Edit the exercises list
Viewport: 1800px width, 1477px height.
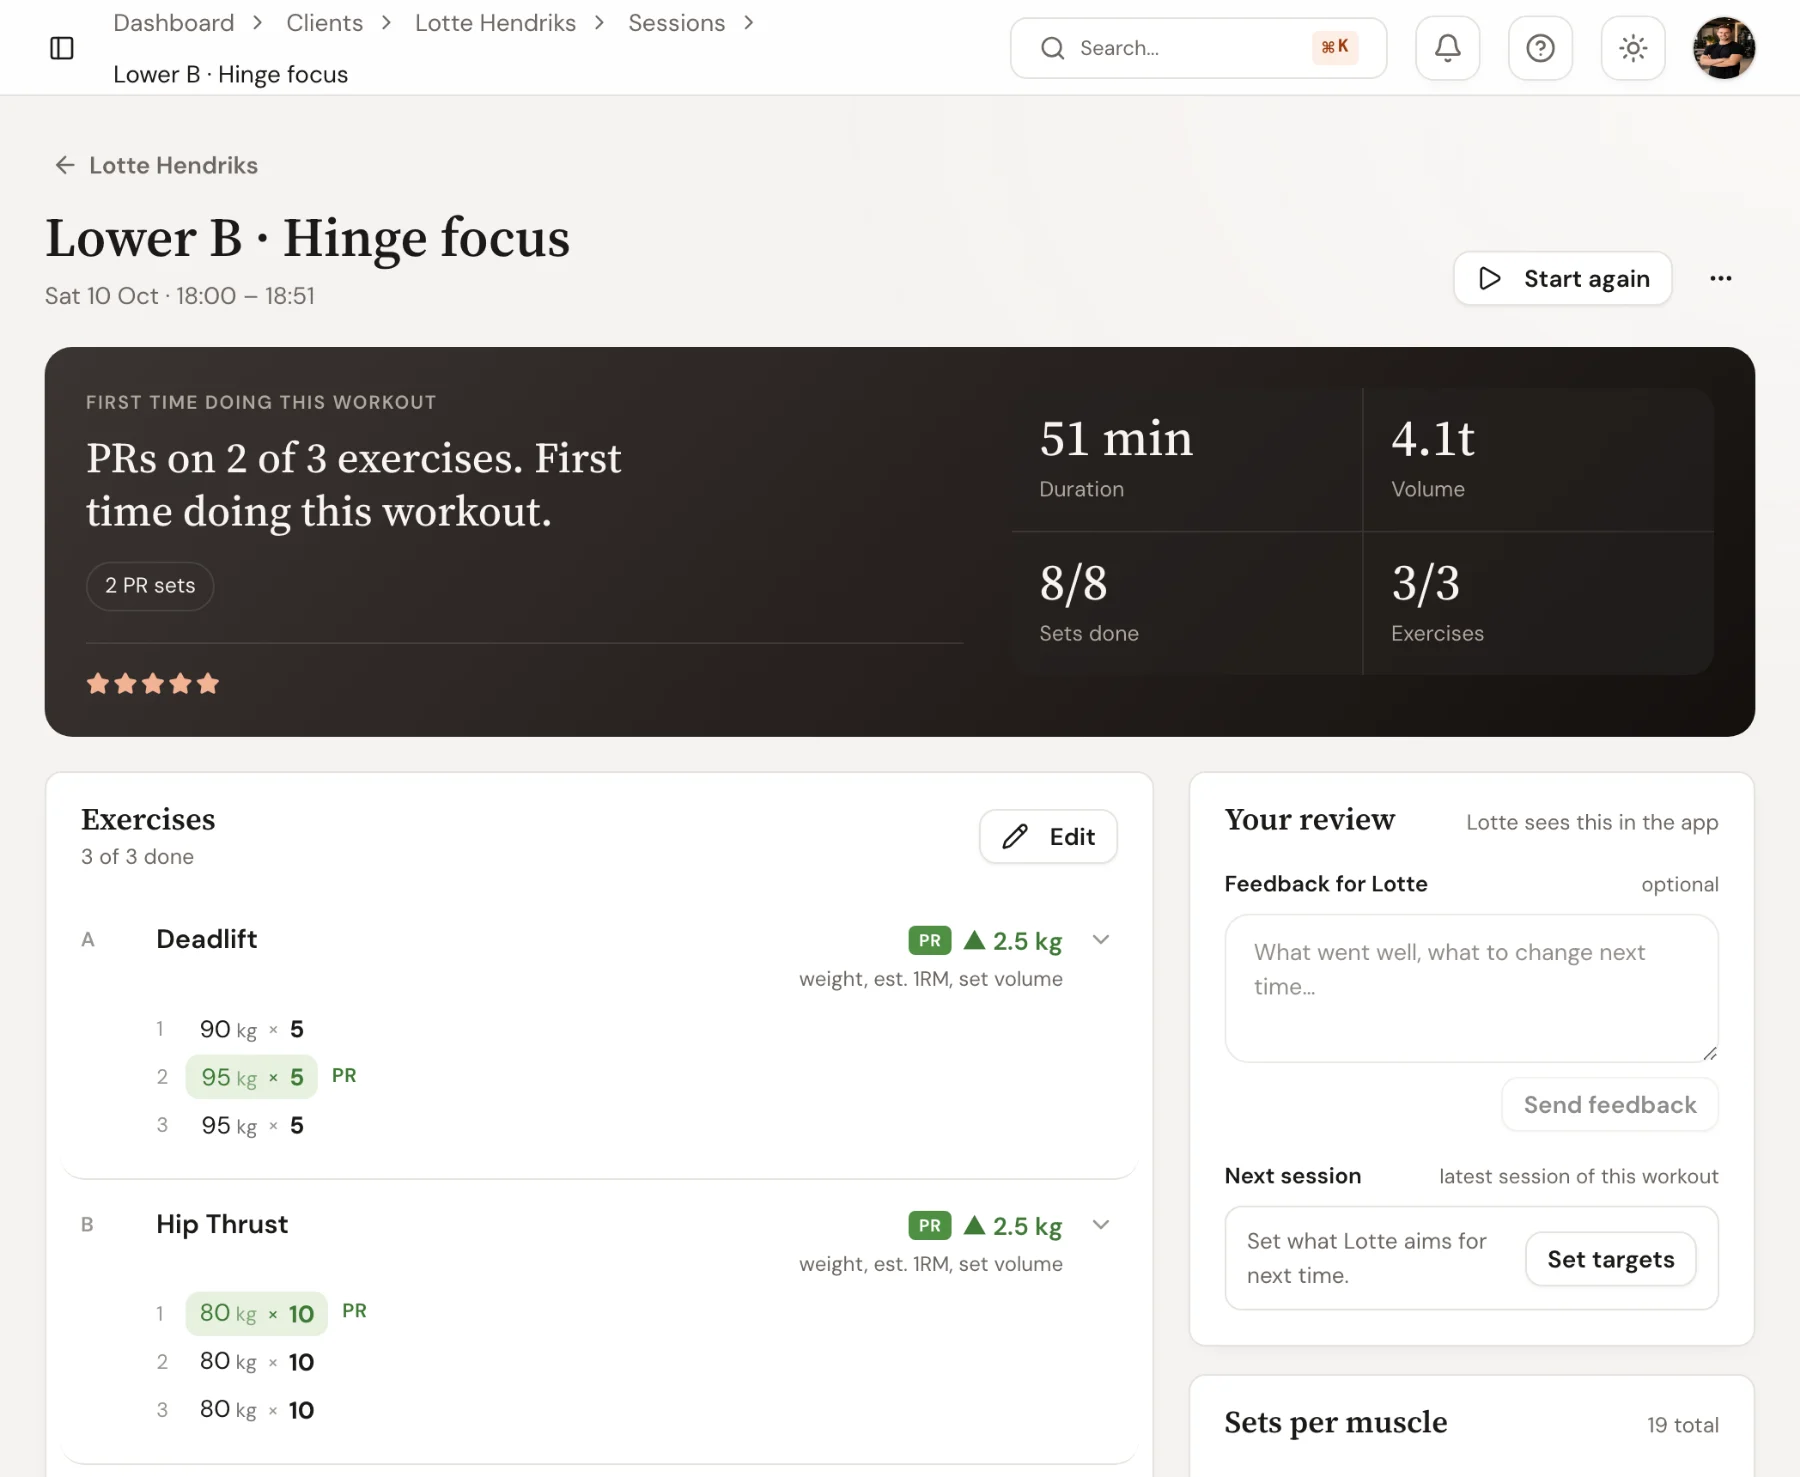(1048, 836)
